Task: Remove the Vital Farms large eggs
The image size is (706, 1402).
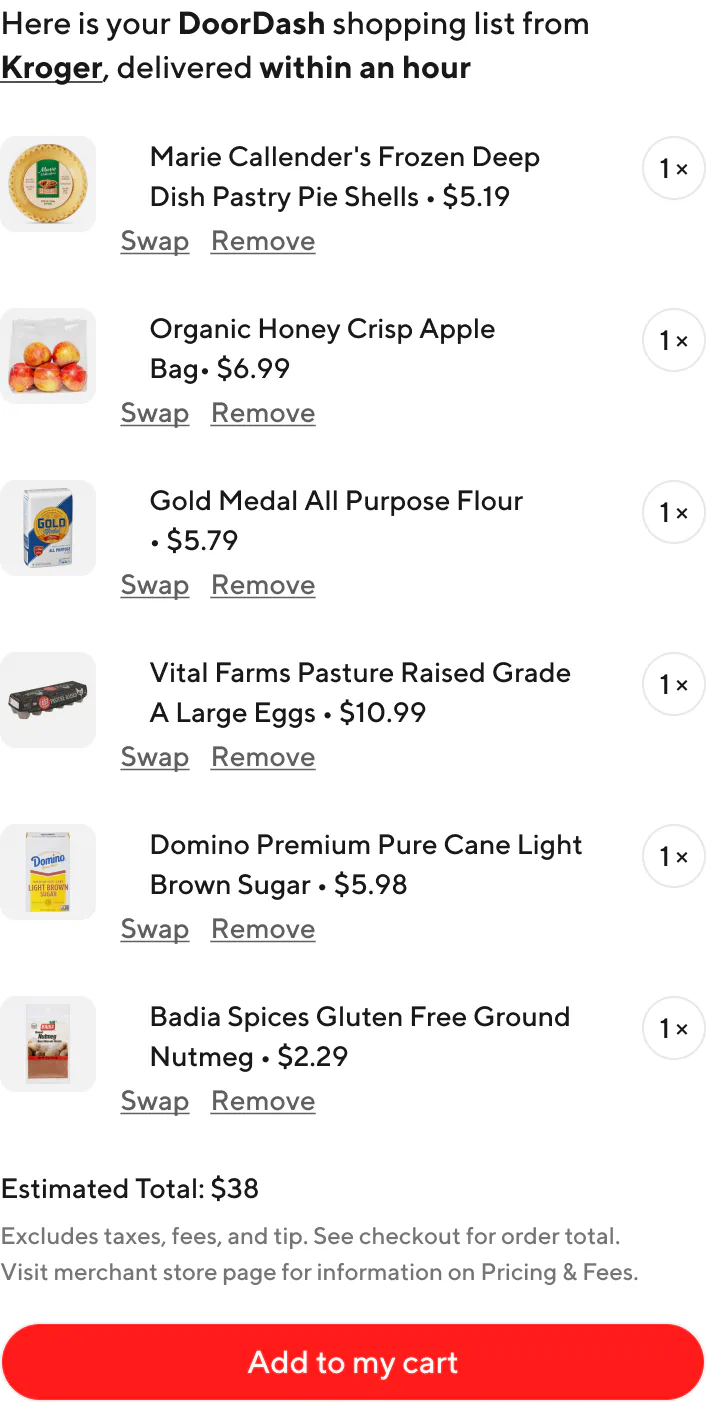Action: pos(262,757)
